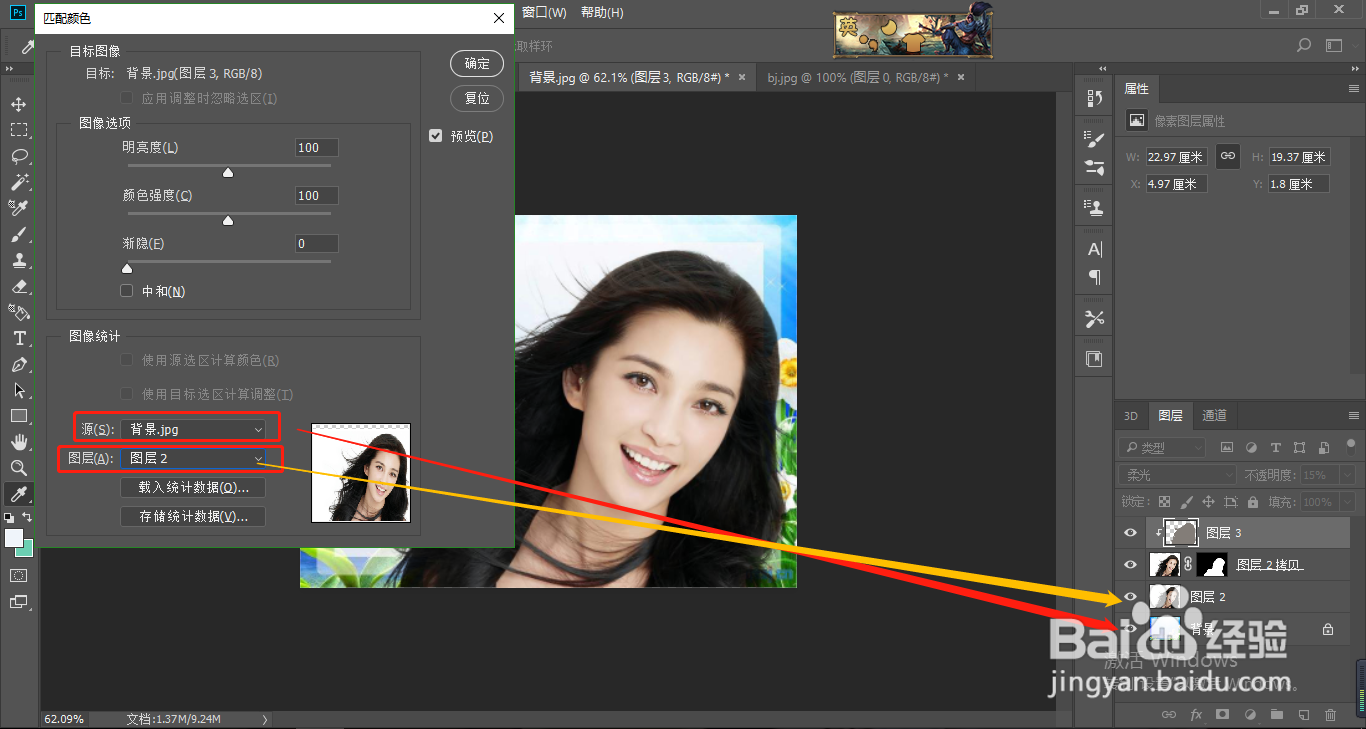The image size is (1366, 729).
Task: Toggle the lock all padlock icon
Action: [x=1253, y=502]
